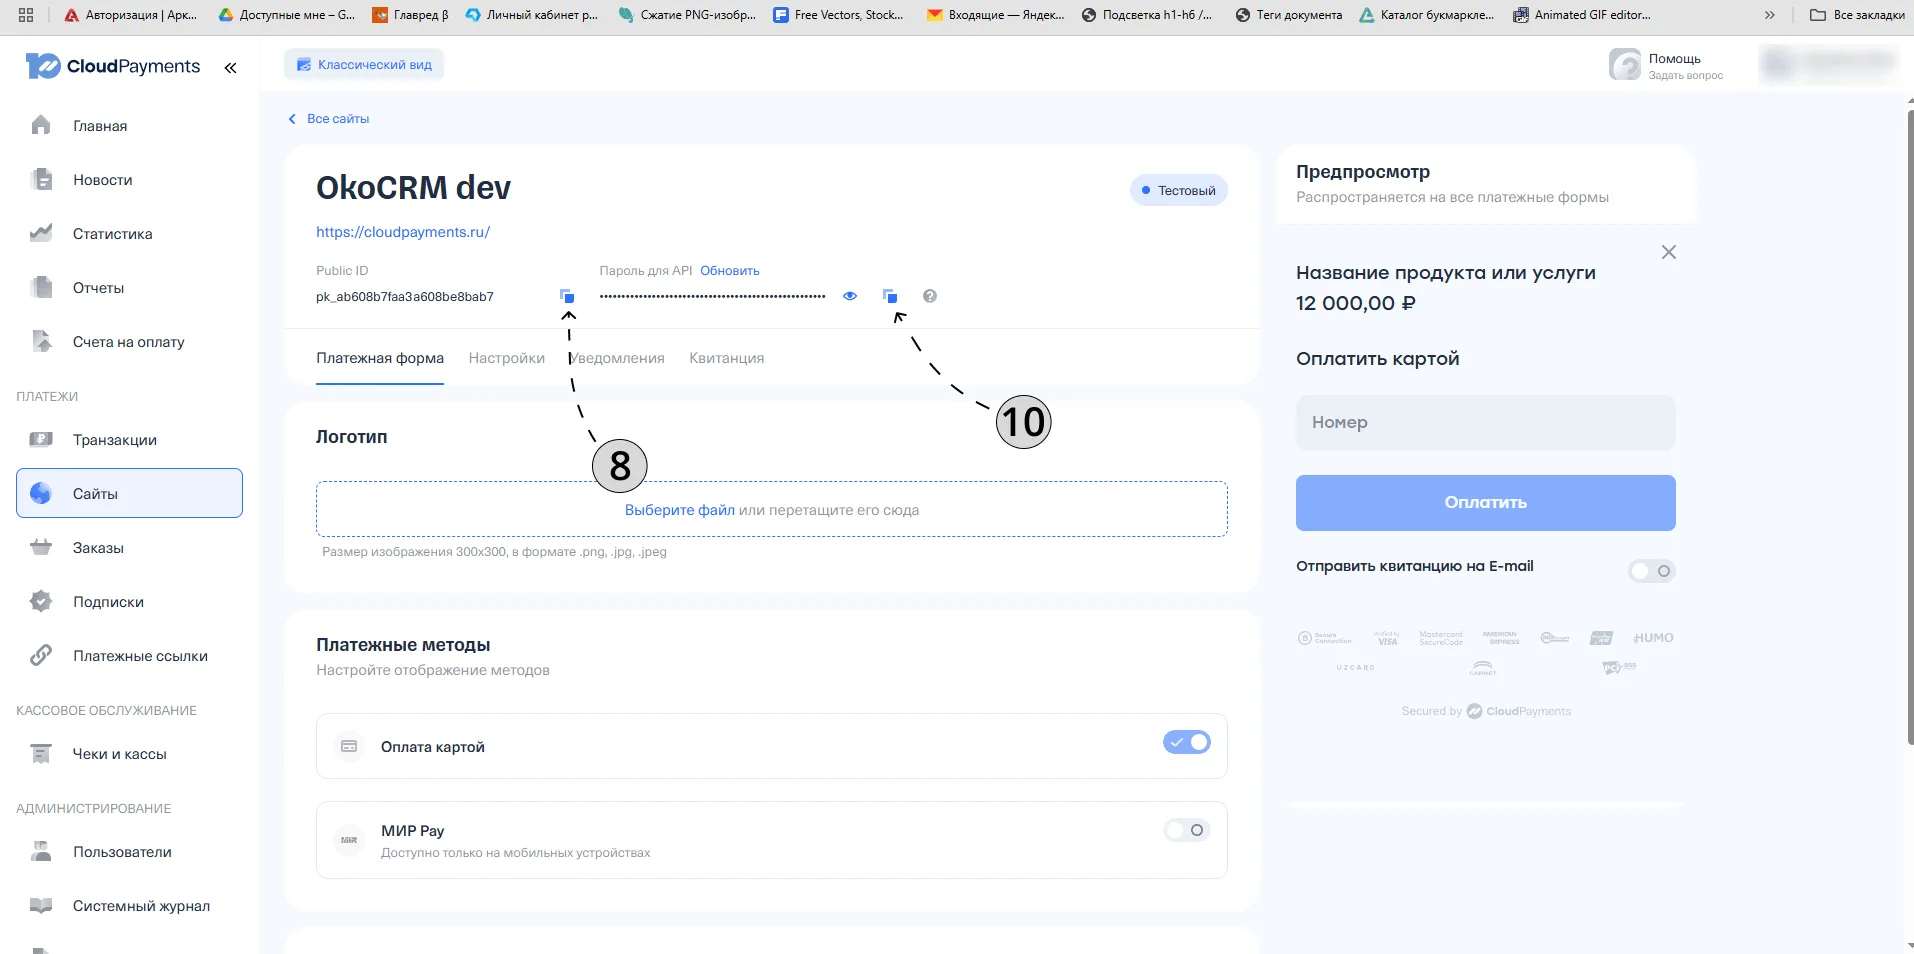Screen dimensions: 1914x954
Task: Click the Оплатить button in preview
Action: (1486, 503)
